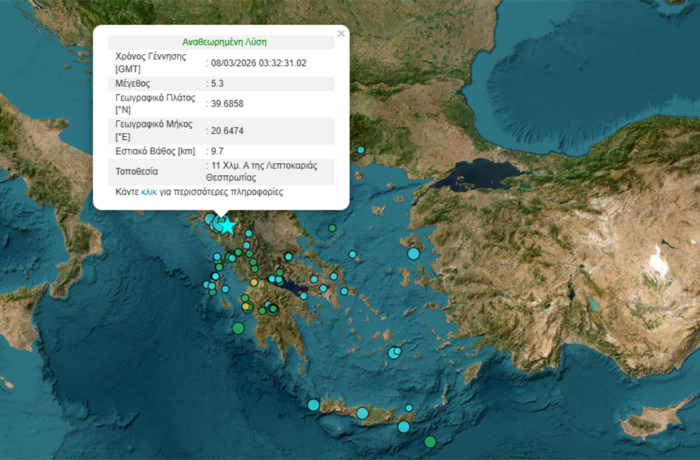
Task: Close the earthquake info popup
Action: pos(341,33)
